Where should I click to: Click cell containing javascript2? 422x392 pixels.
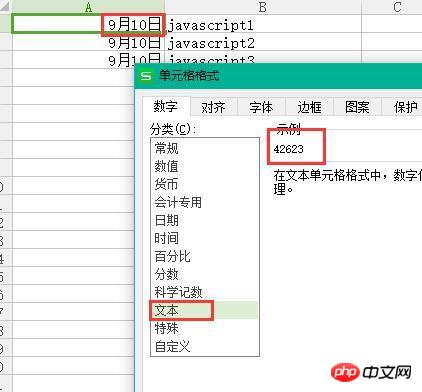click(263, 42)
